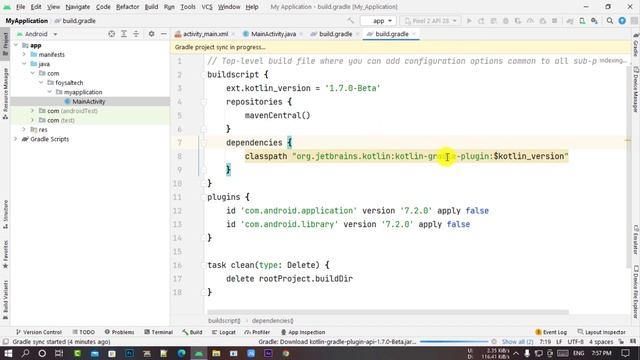Viewport: 640px width, 360px height.
Task: Open the Navigate menu
Action: [78, 7]
